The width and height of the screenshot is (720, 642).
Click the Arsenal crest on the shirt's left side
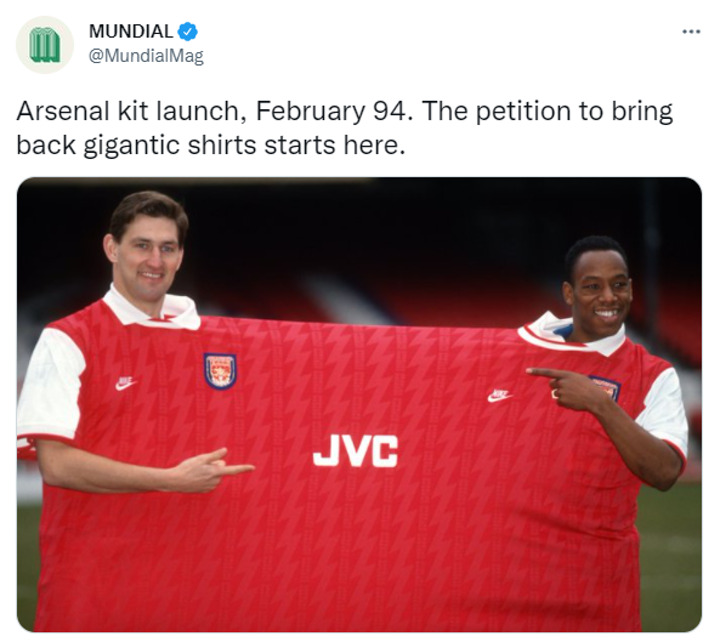[x=219, y=370]
